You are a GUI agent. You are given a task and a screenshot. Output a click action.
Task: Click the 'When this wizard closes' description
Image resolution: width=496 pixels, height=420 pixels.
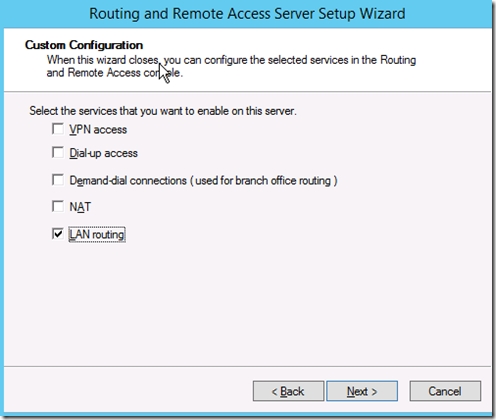(231, 66)
